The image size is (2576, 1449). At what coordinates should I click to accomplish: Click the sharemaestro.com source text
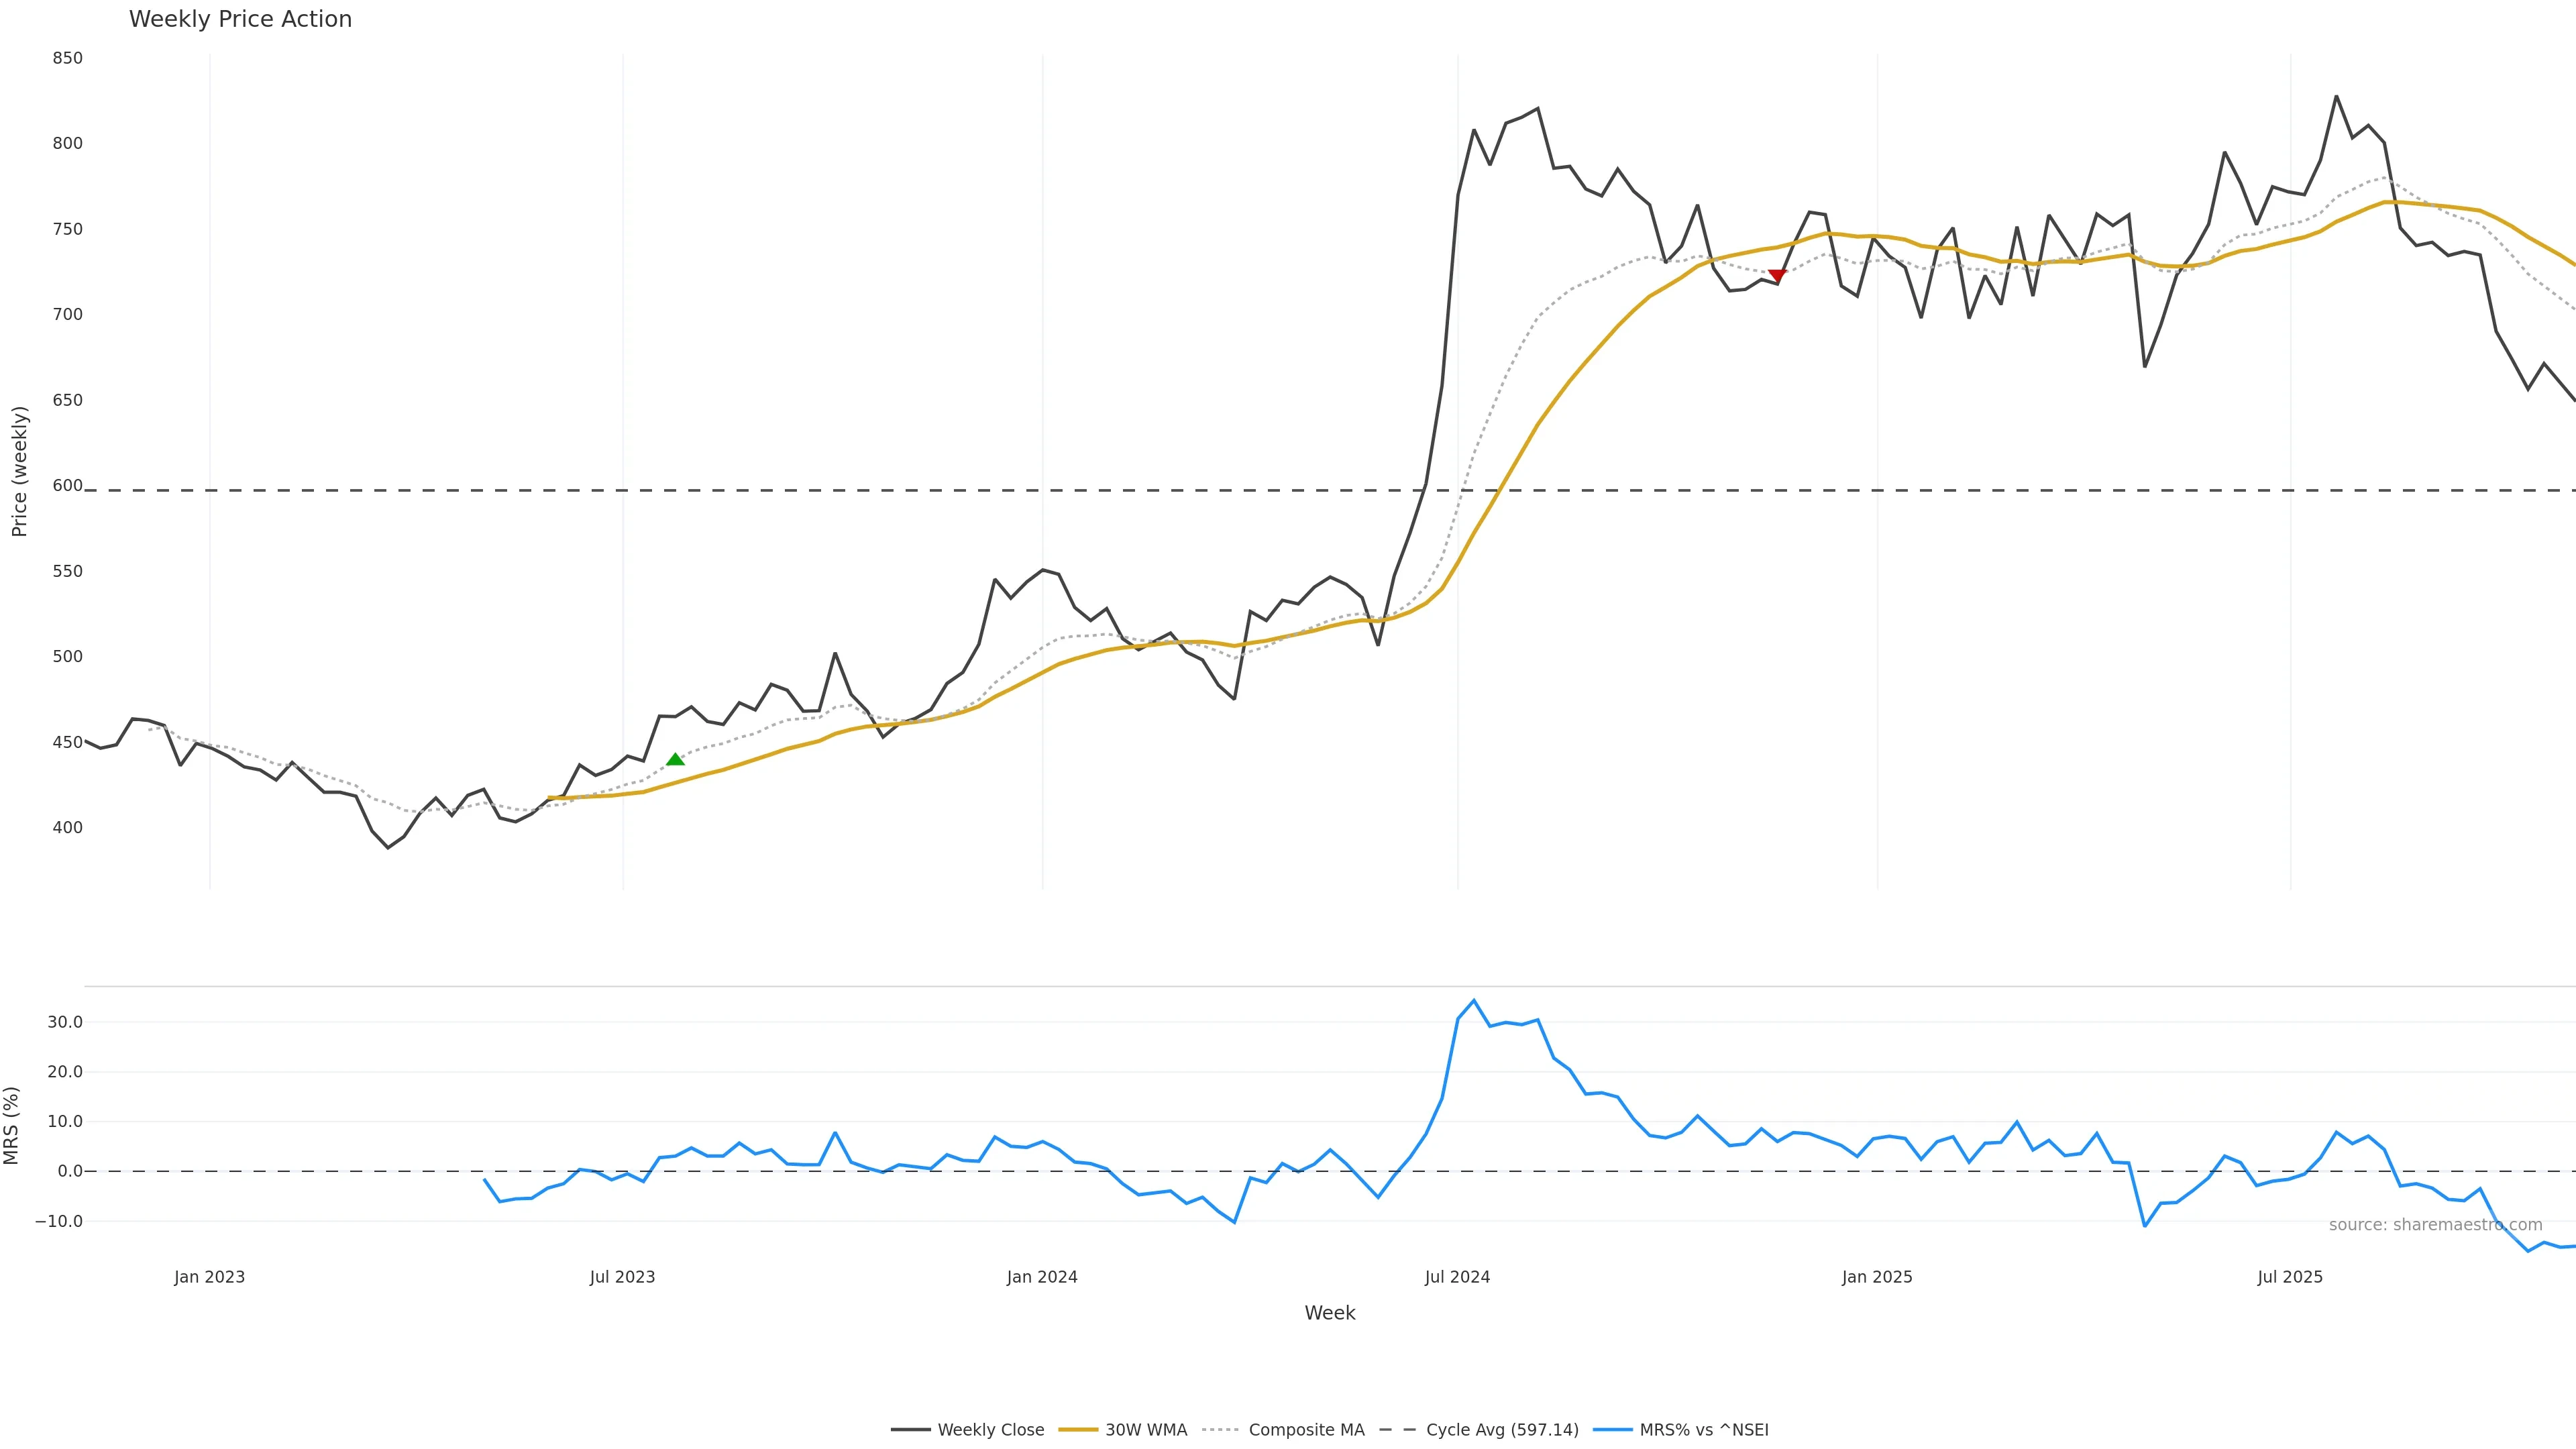pos(2435,1225)
